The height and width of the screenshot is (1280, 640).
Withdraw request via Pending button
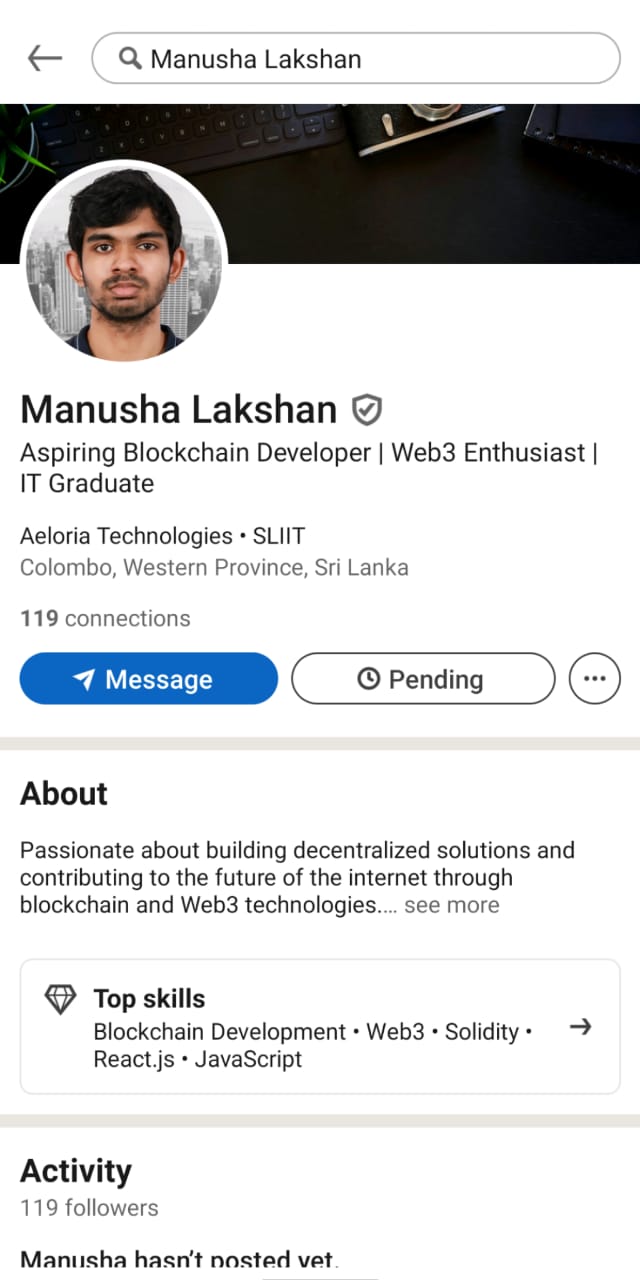[x=422, y=679]
